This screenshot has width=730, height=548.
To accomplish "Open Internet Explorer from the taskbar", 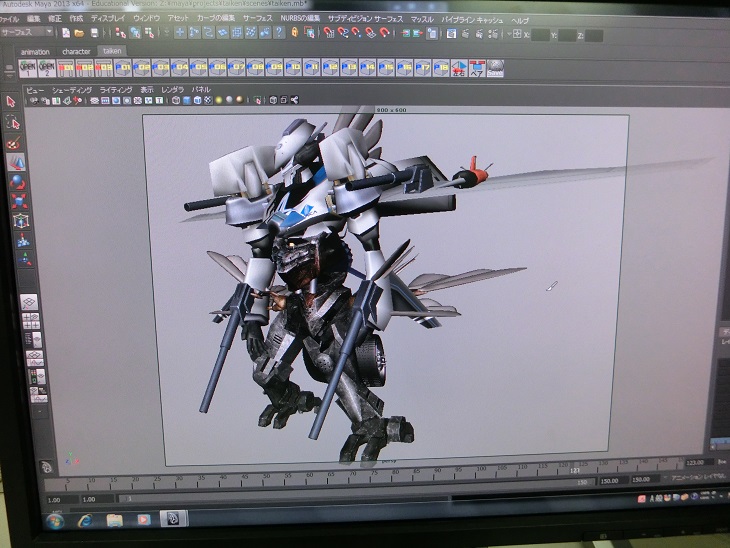I will pyautogui.click(x=86, y=519).
